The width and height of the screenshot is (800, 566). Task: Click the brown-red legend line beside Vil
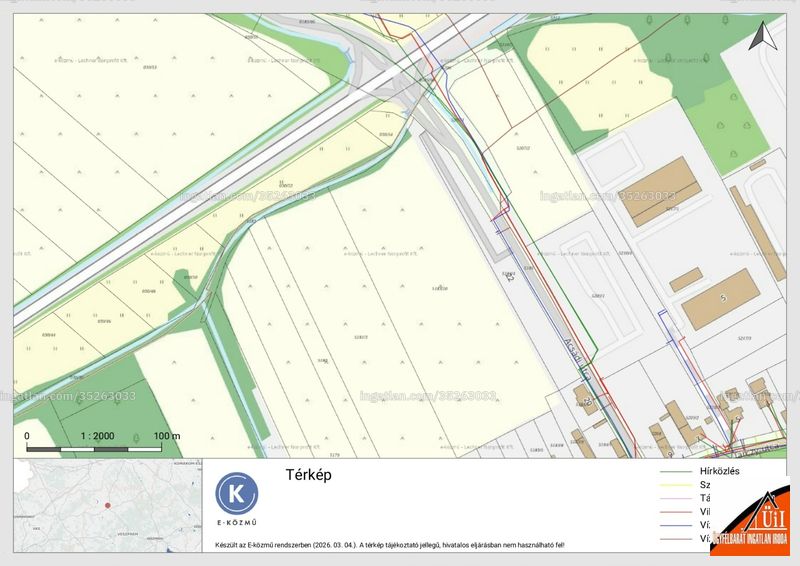pos(676,512)
